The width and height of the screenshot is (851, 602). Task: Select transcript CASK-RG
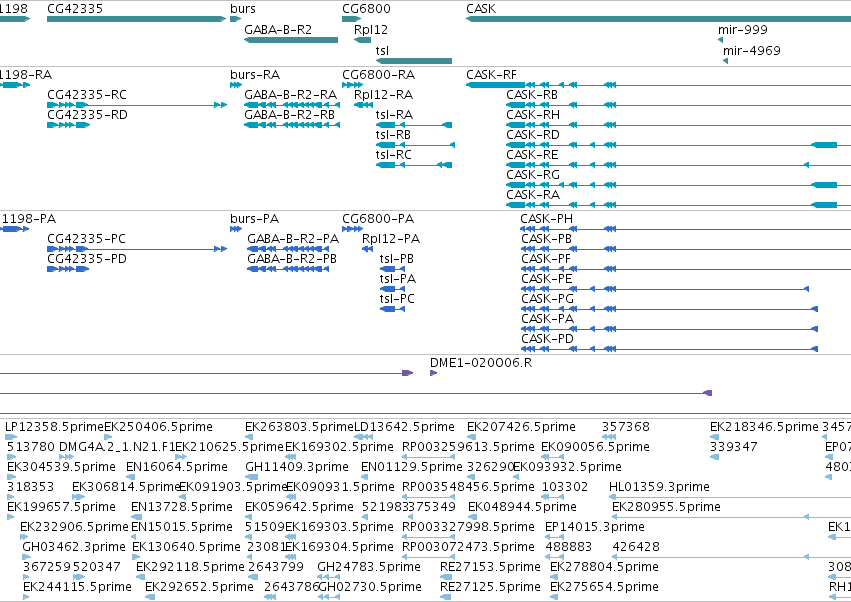(533, 175)
